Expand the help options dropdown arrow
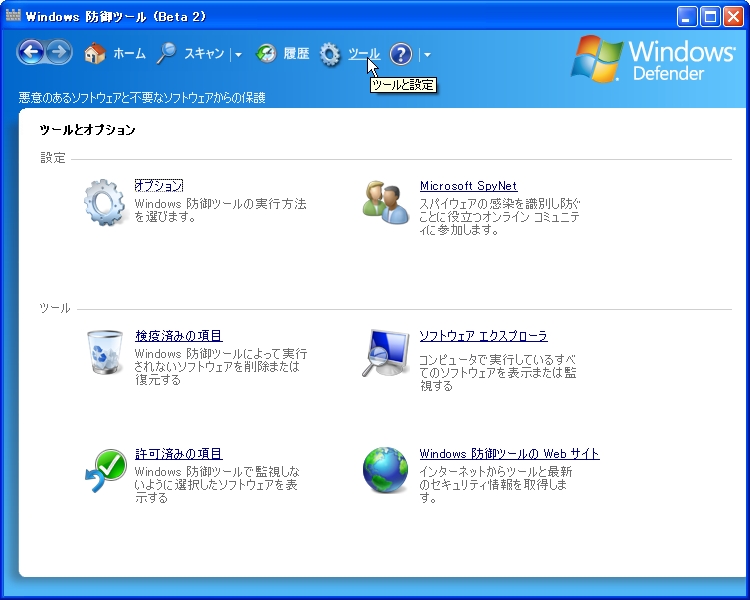Image resolution: width=750 pixels, height=600 pixels. 427,55
